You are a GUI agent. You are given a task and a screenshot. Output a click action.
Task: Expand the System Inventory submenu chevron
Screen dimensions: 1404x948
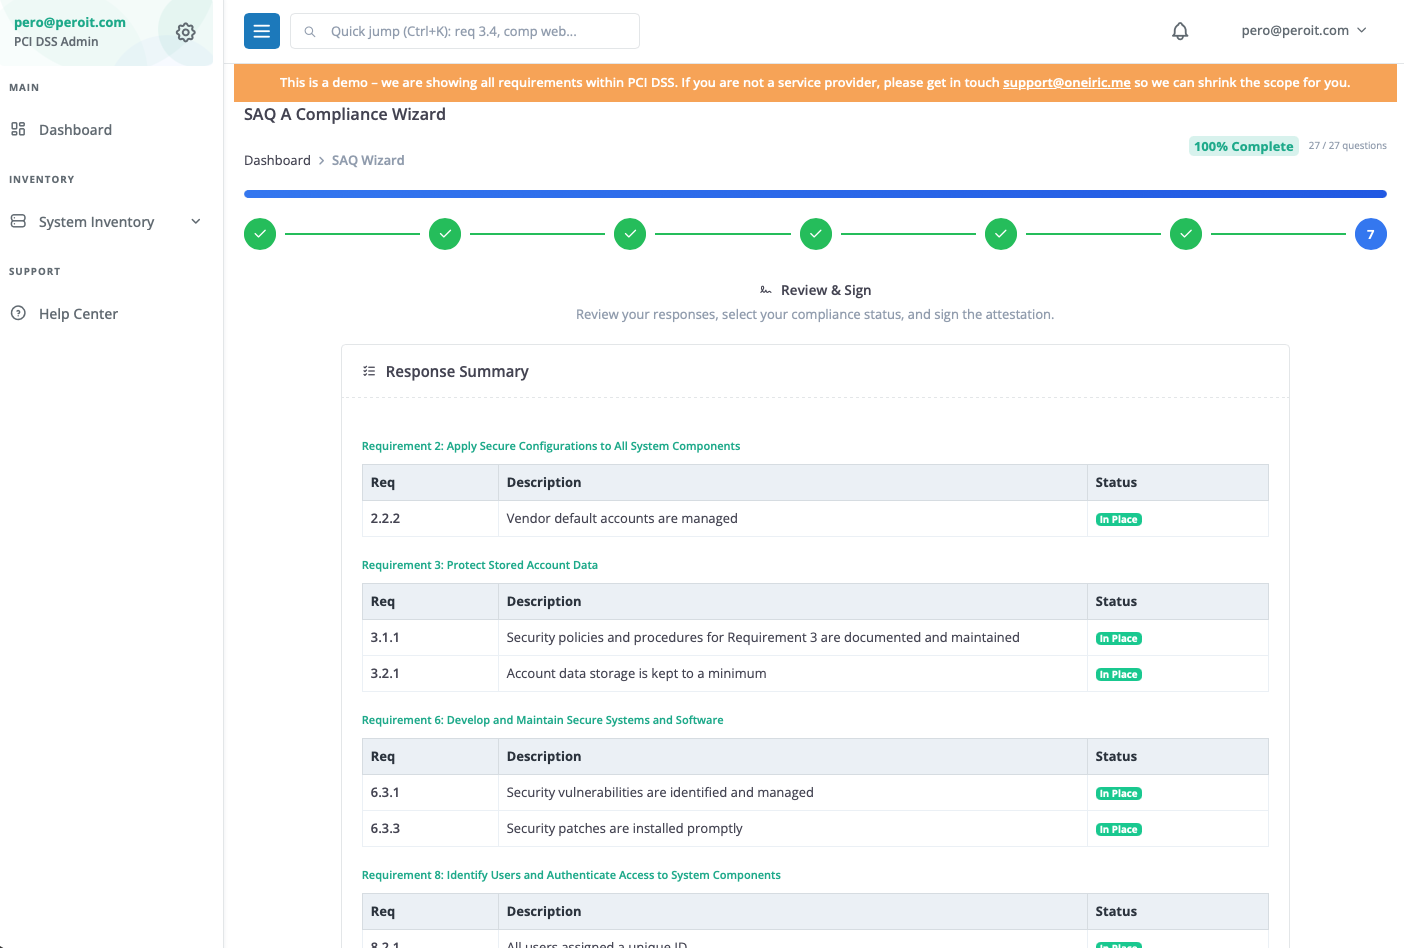196,221
